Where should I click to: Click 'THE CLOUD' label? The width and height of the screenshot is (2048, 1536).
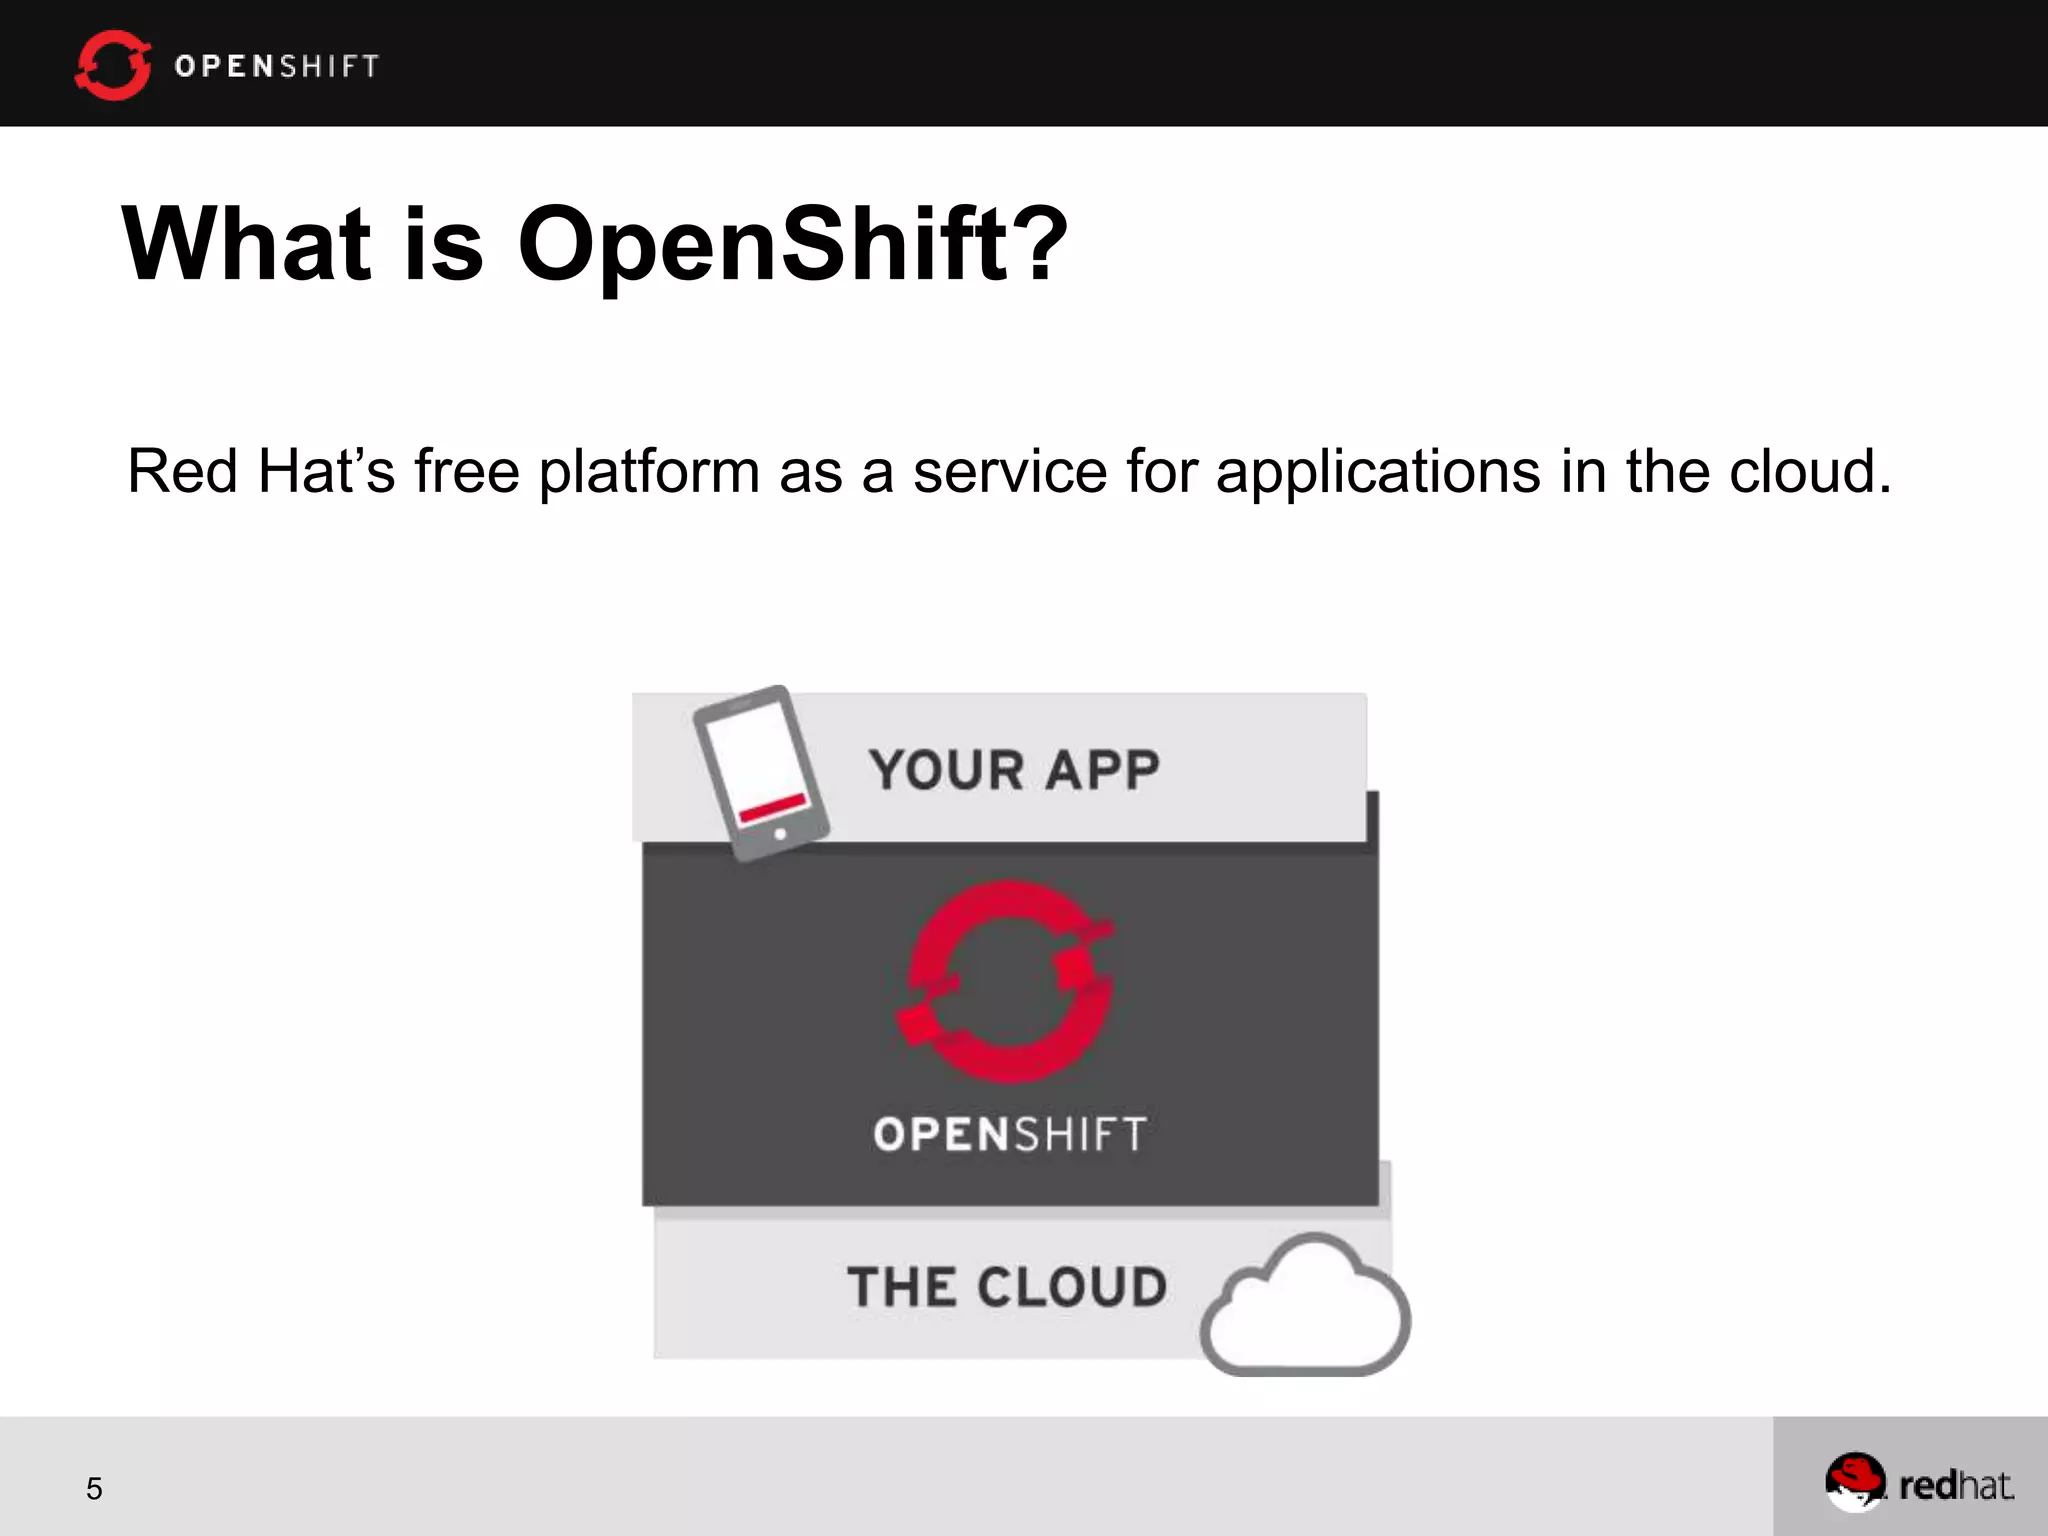pos(1007,1286)
